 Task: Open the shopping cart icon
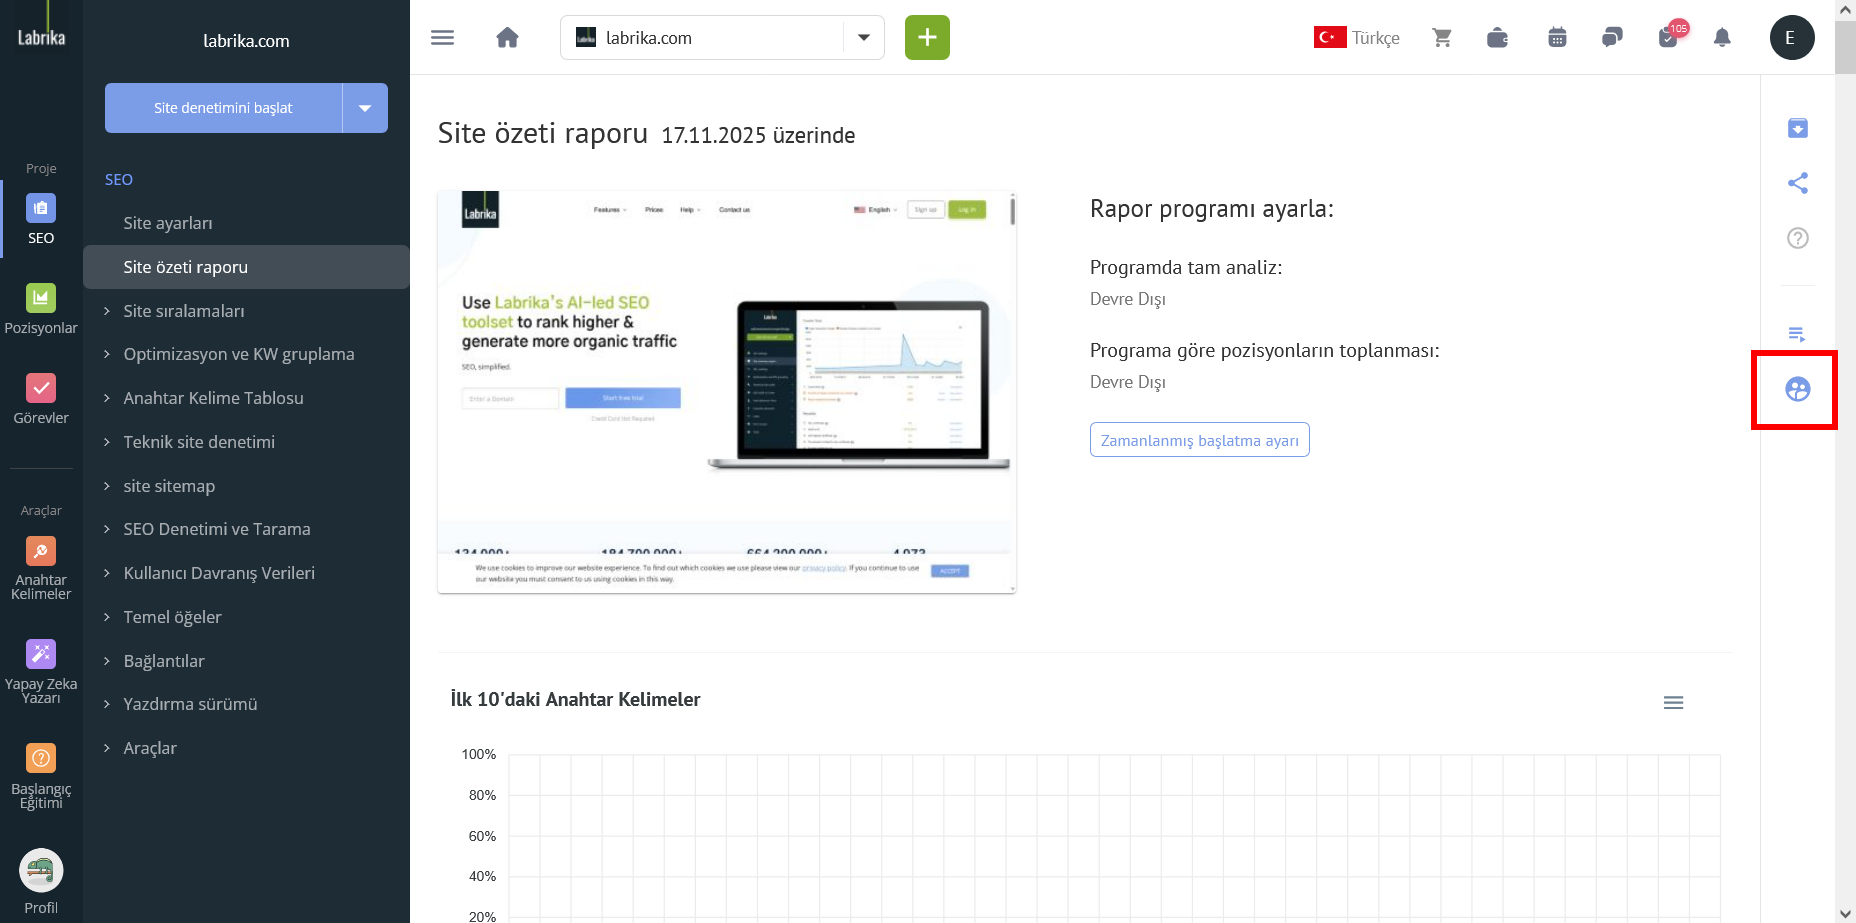pos(1441,38)
